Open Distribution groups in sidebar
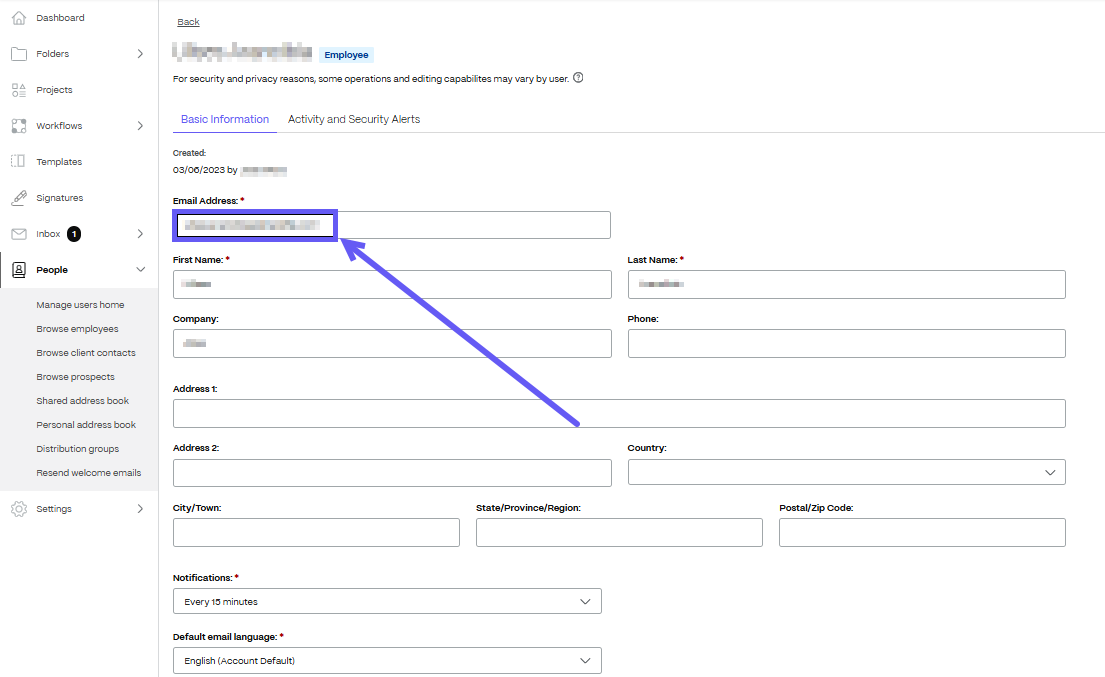 [77, 449]
